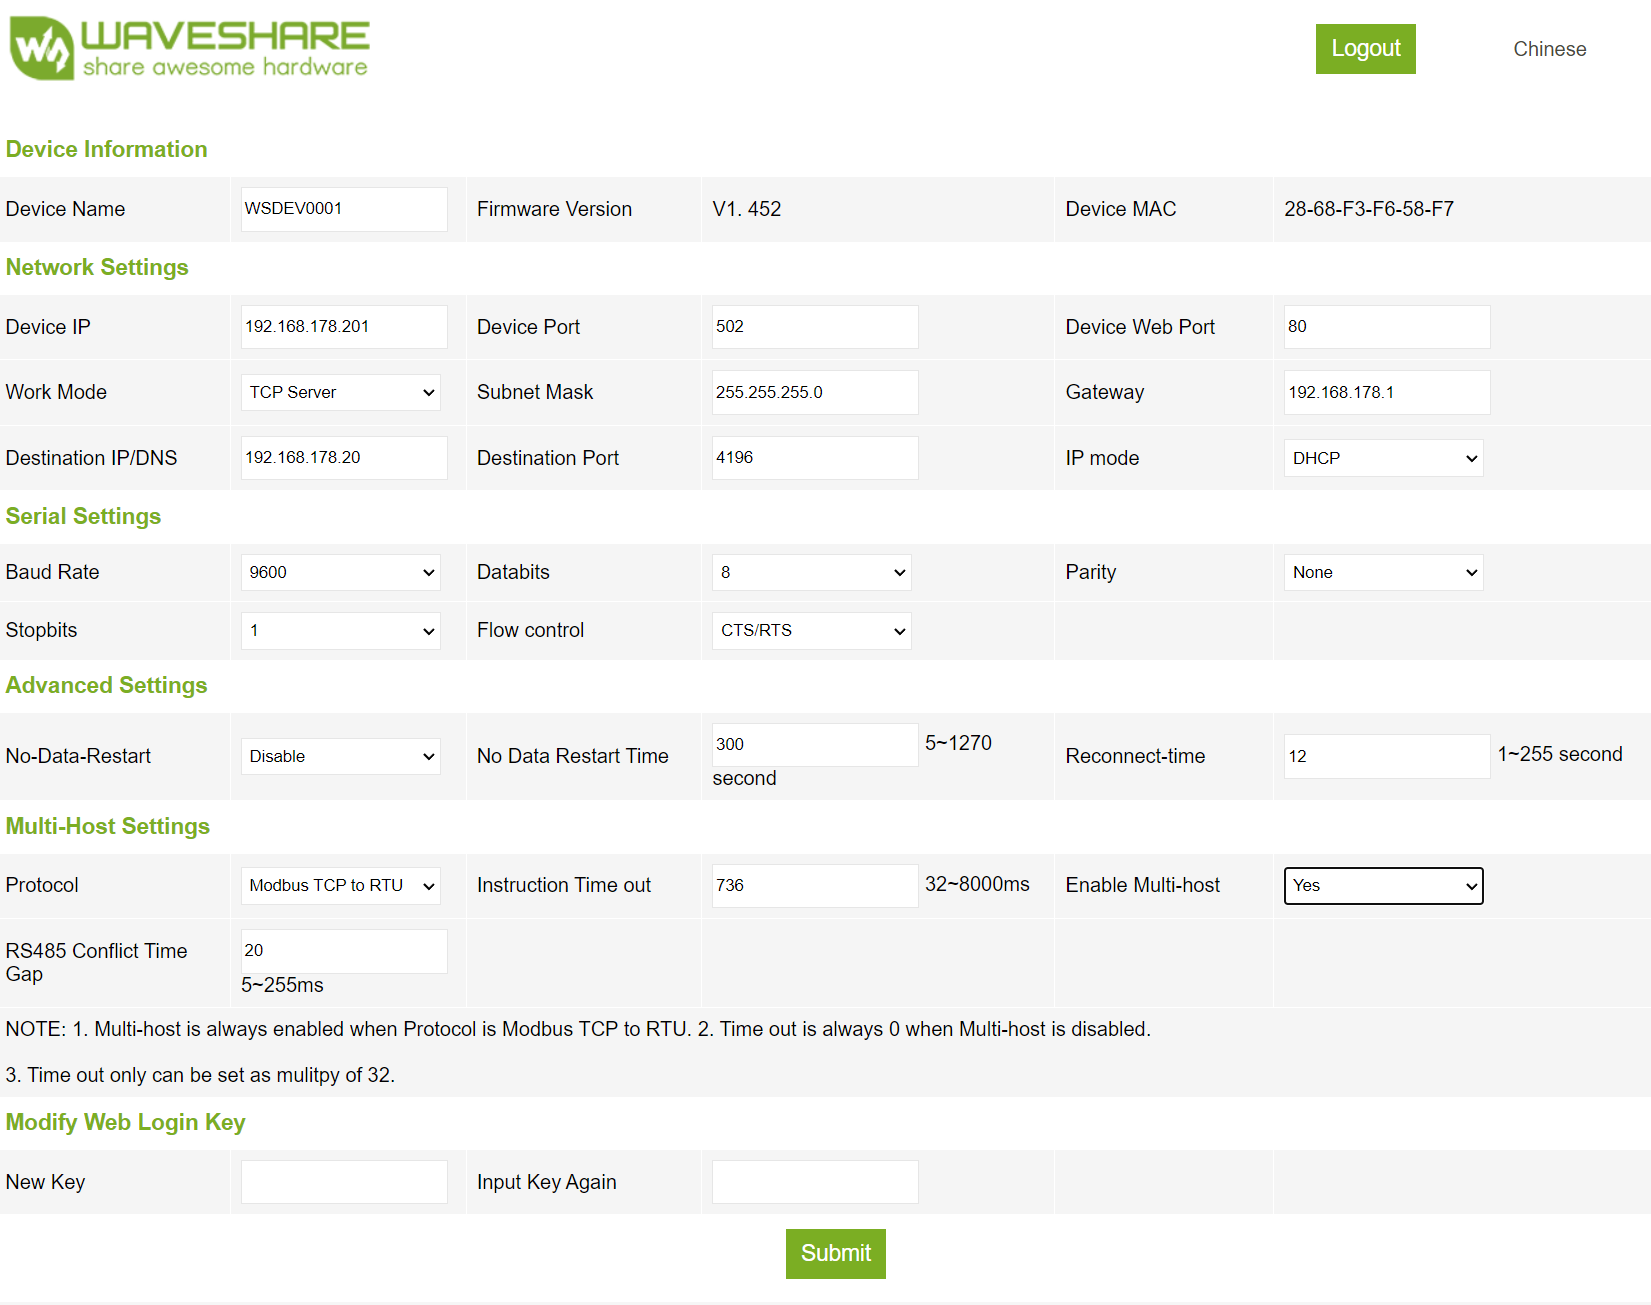The width and height of the screenshot is (1651, 1305).
Task: Click the Gateway input field
Action: pyautogui.click(x=1386, y=392)
